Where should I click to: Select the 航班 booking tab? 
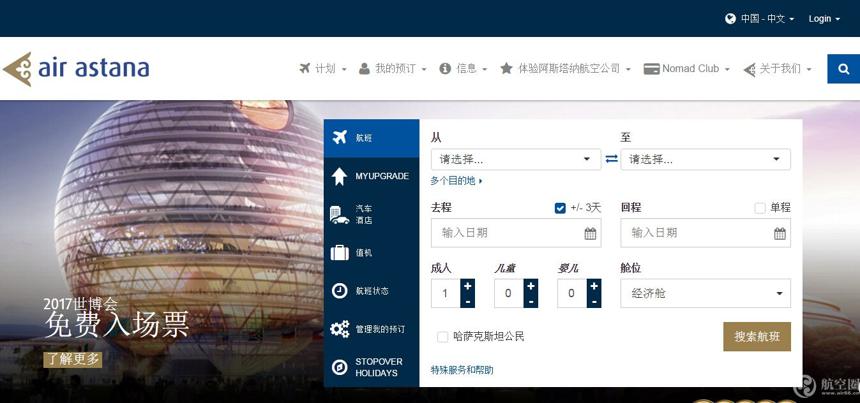click(x=371, y=138)
